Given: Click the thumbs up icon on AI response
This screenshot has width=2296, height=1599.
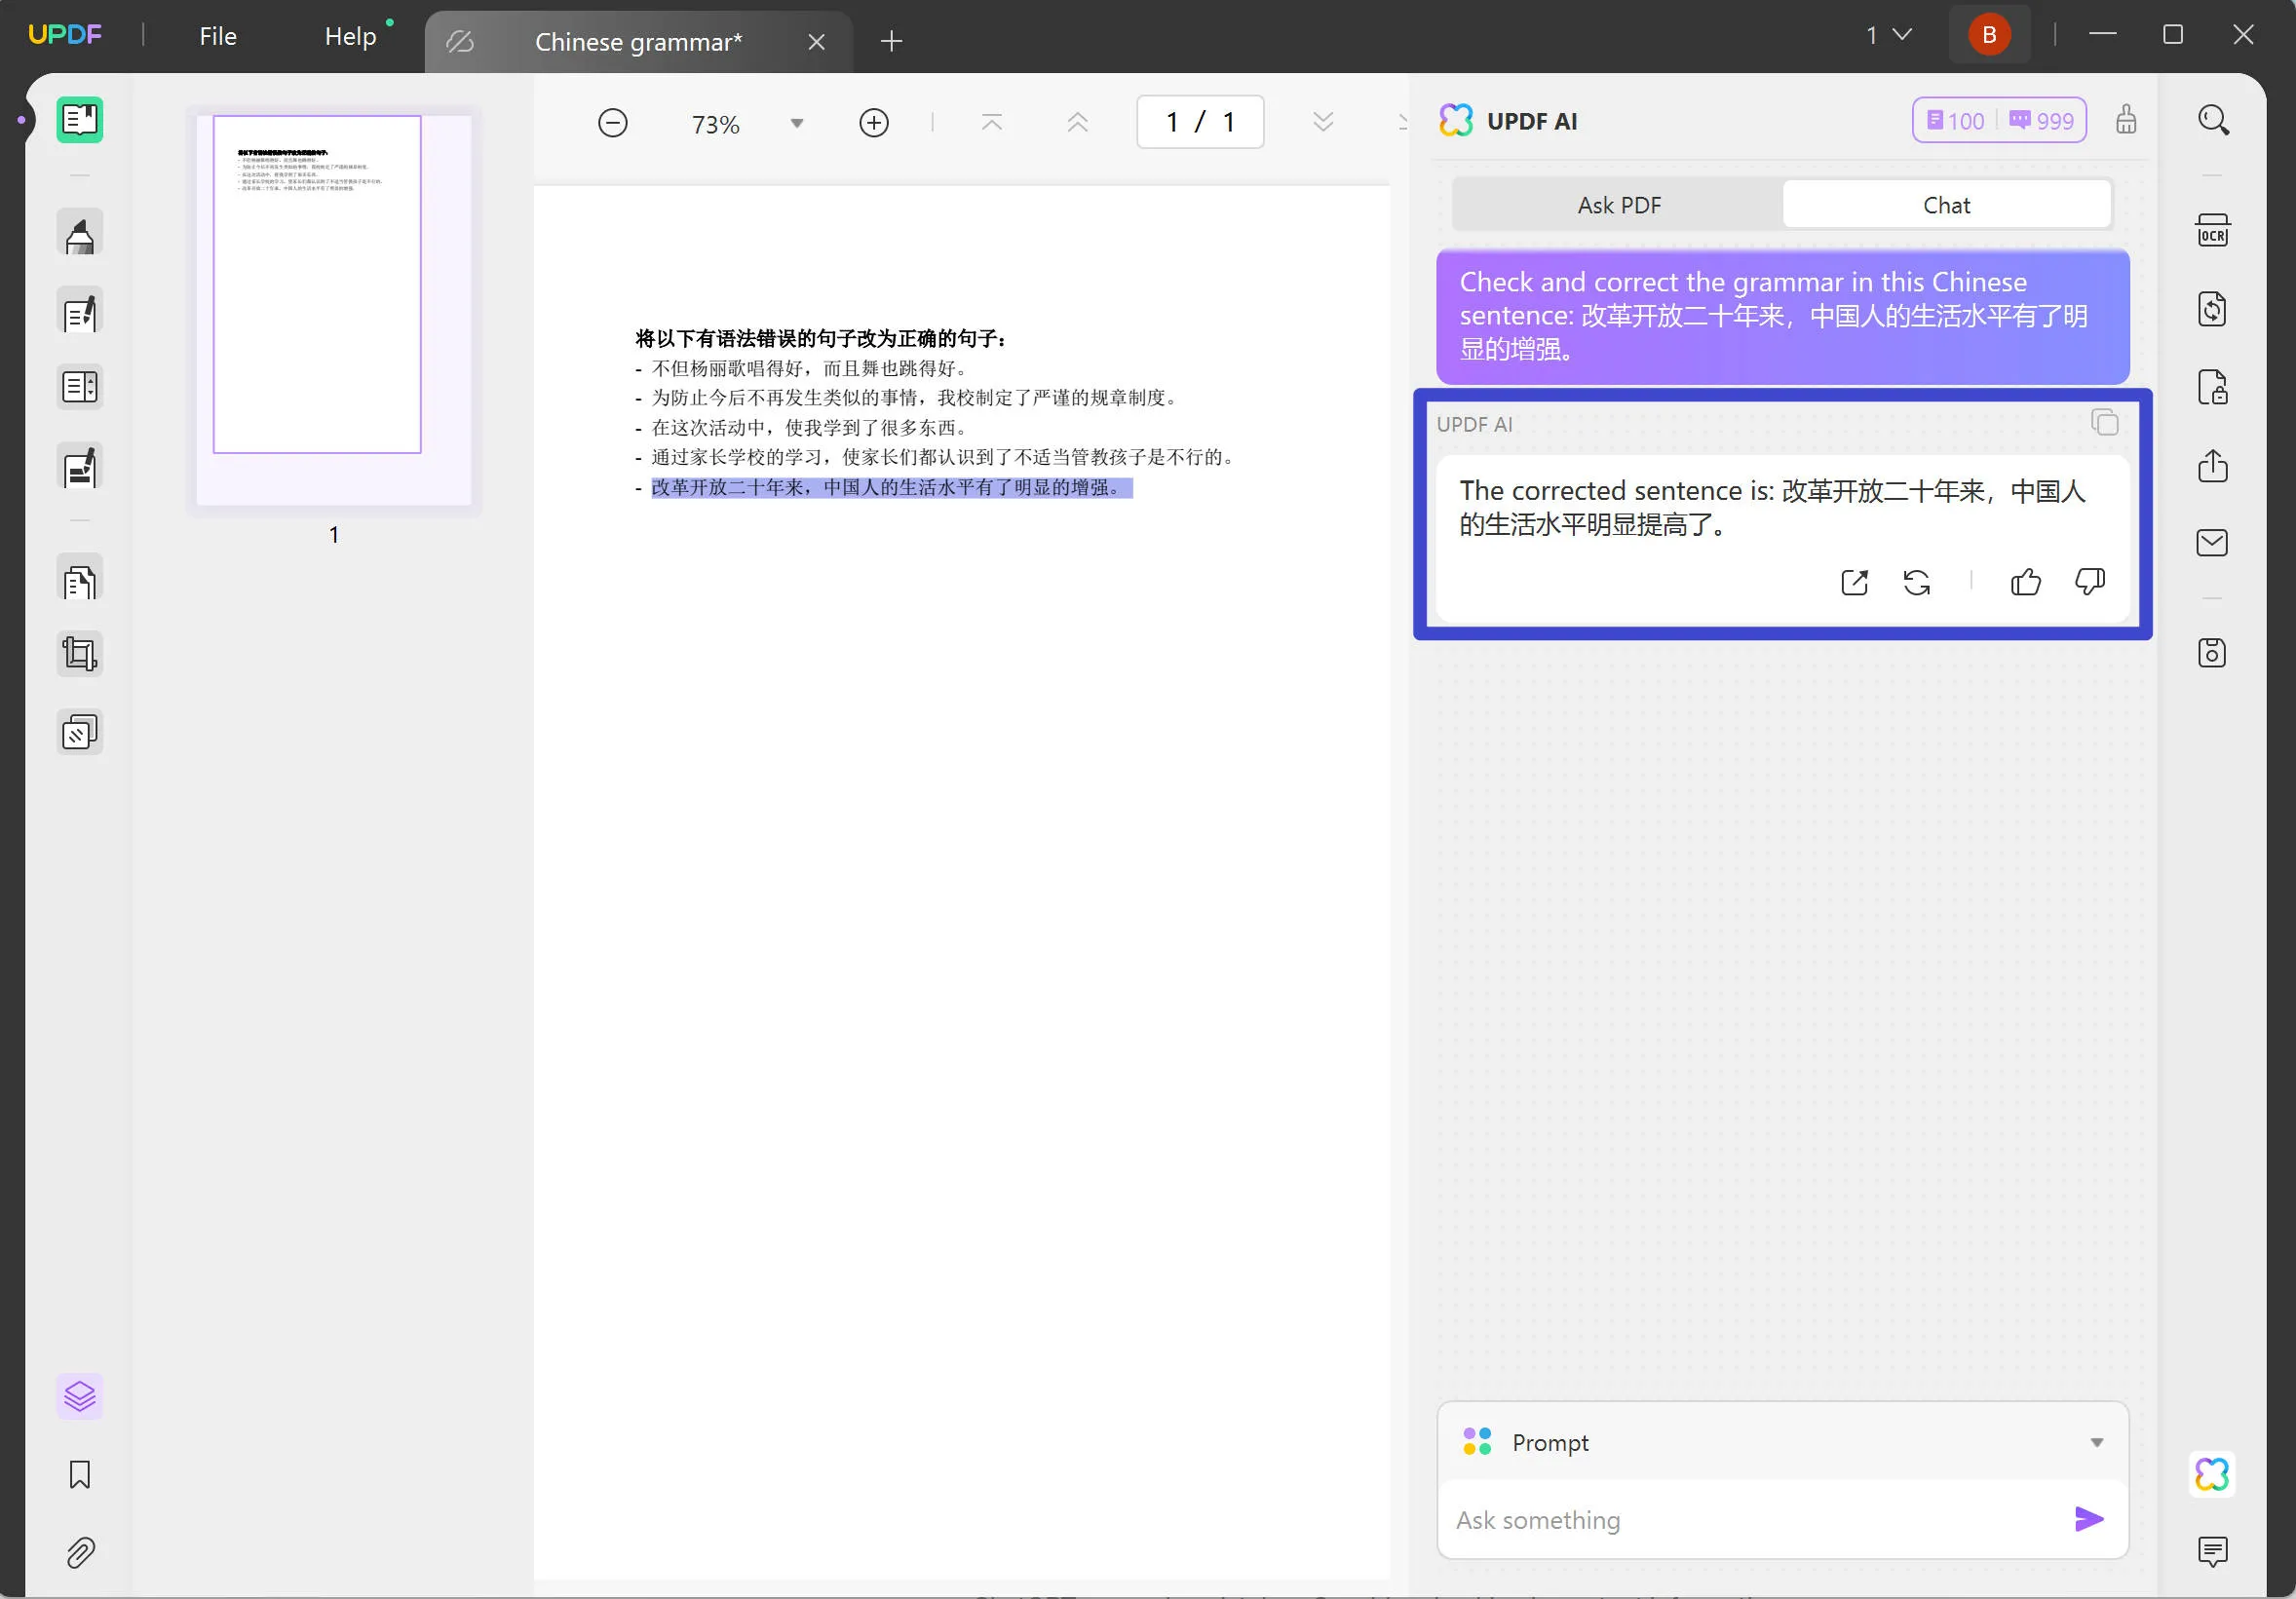Looking at the screenshot, I should click(x=2026, y=583).
